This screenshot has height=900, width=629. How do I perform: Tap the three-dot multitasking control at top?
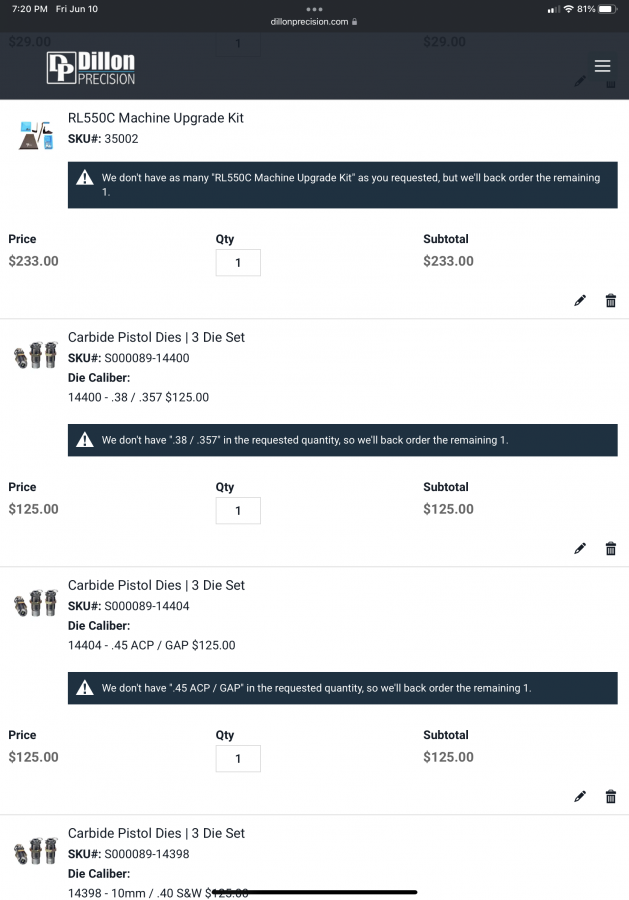click(314, 9)
